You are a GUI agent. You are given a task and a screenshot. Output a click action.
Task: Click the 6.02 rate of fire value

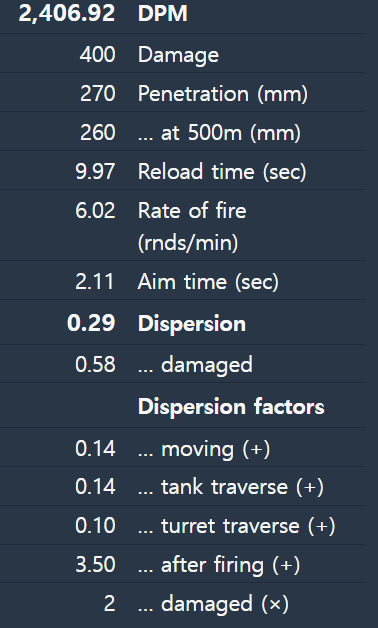[x=95, y=211]
